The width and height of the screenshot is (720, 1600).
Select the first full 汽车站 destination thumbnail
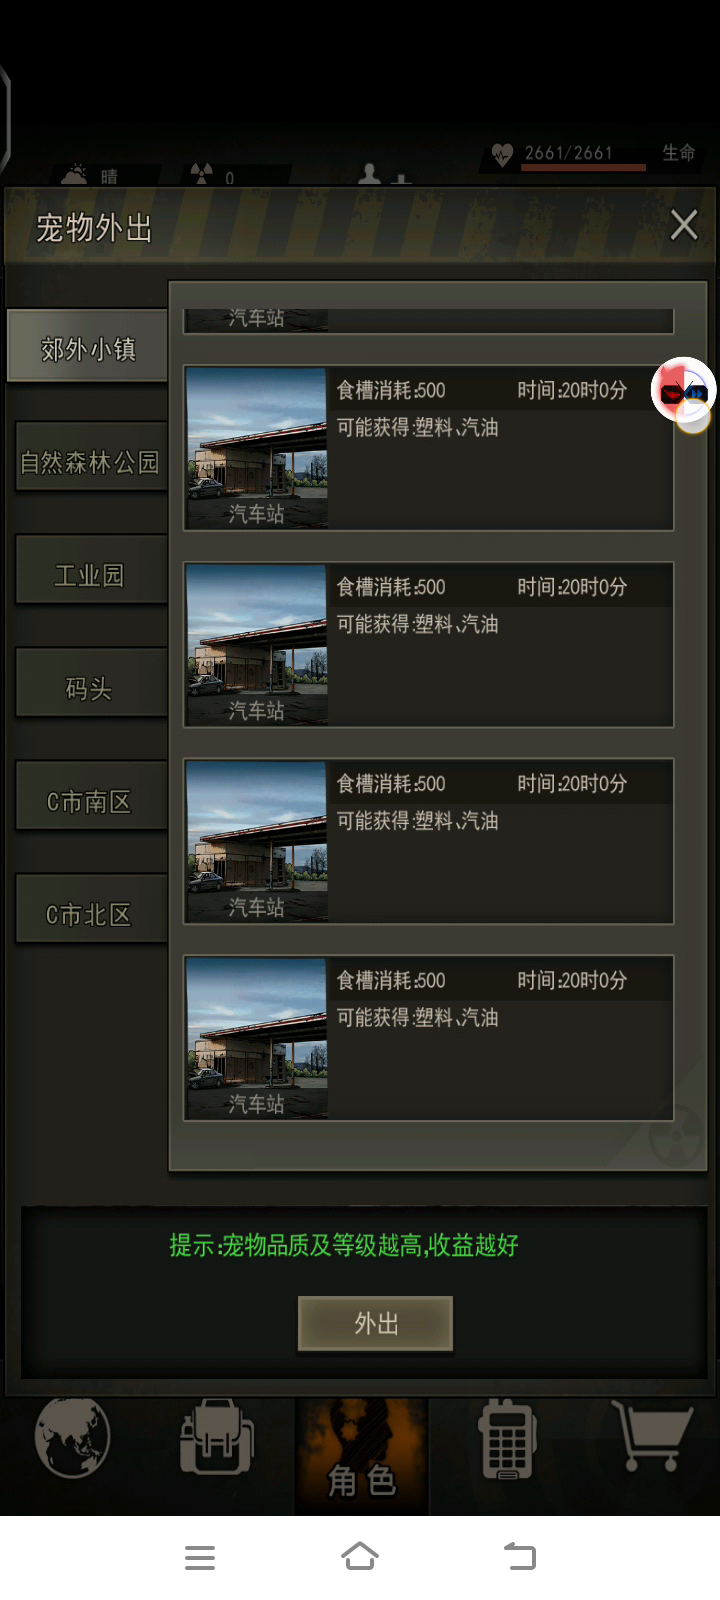(x=257, y=448)
